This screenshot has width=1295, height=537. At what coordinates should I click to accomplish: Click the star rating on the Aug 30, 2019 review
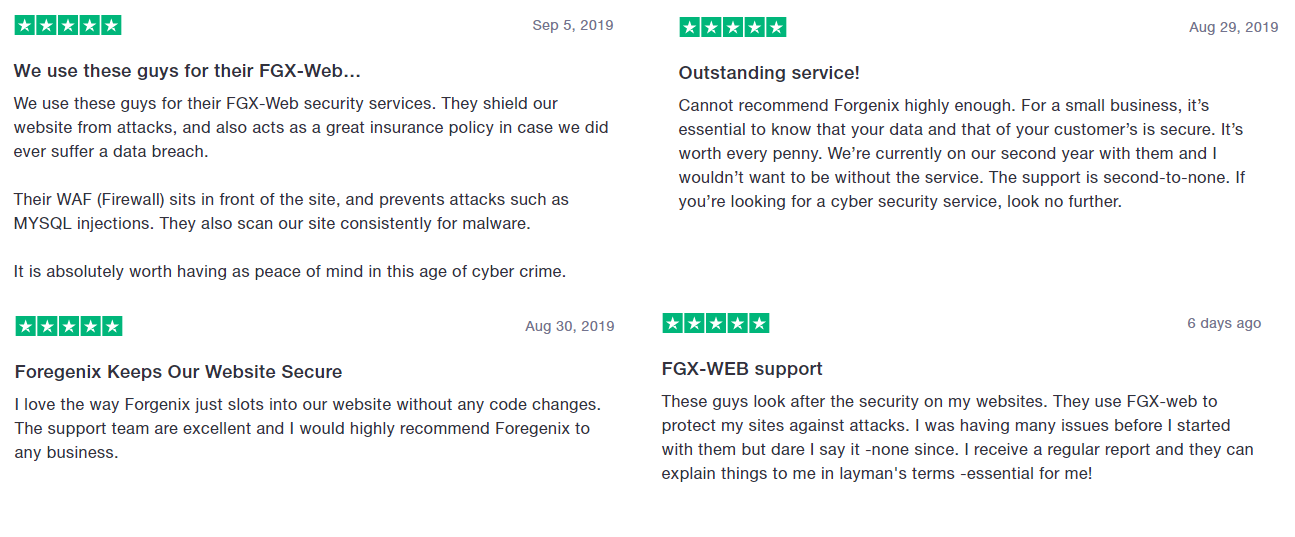pyautogui.click(x=69, y=326)
